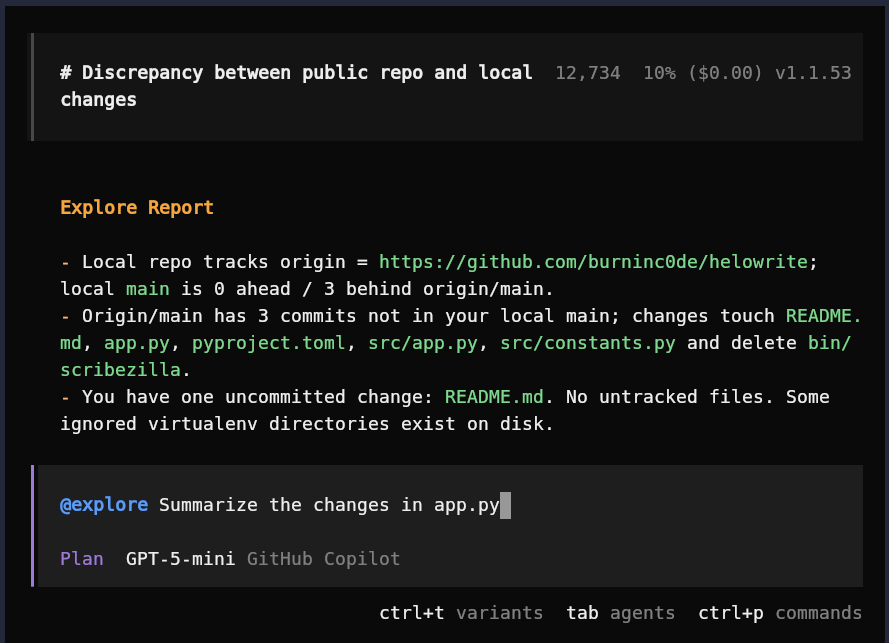Click the GitHub Copilot provider label

pyautogui.click(x=323, y=559)
